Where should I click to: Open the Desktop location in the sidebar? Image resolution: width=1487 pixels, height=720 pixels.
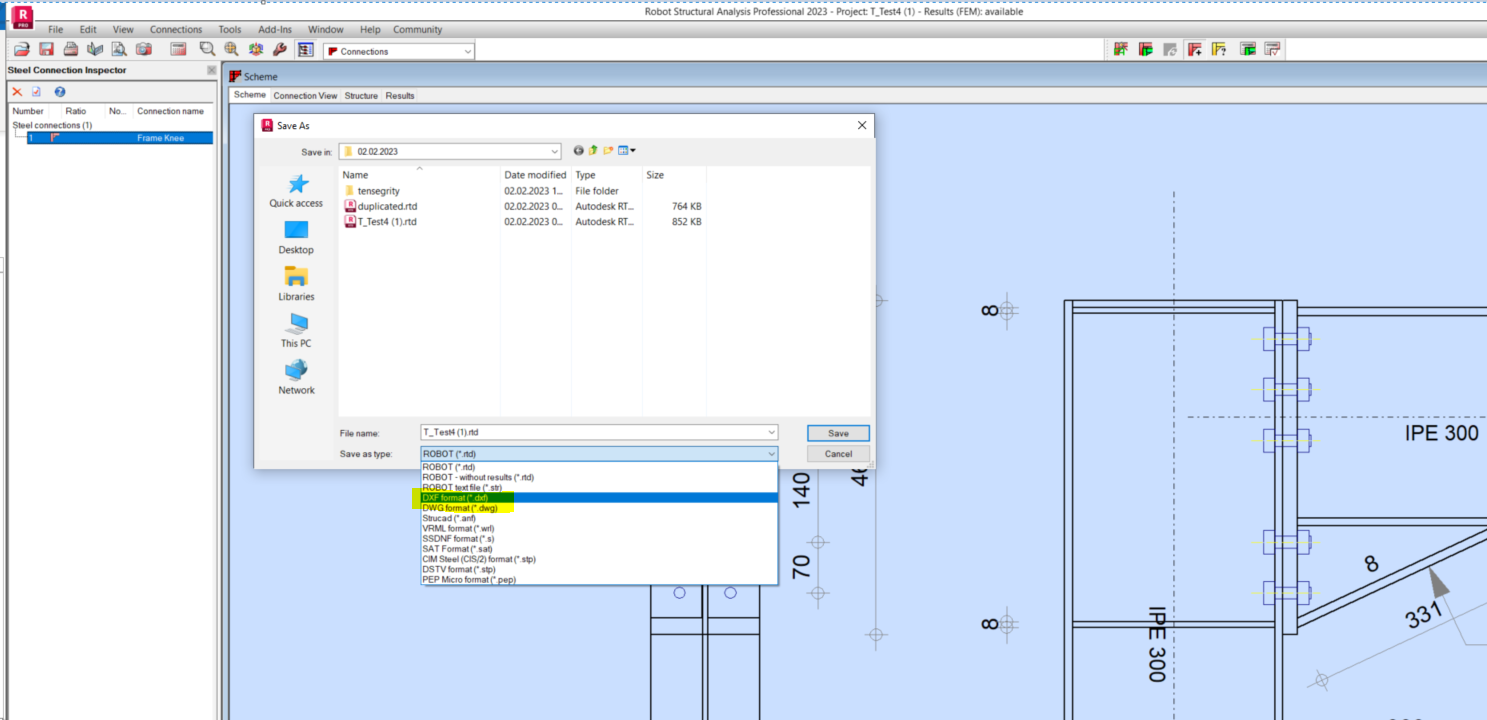[295, 238]
